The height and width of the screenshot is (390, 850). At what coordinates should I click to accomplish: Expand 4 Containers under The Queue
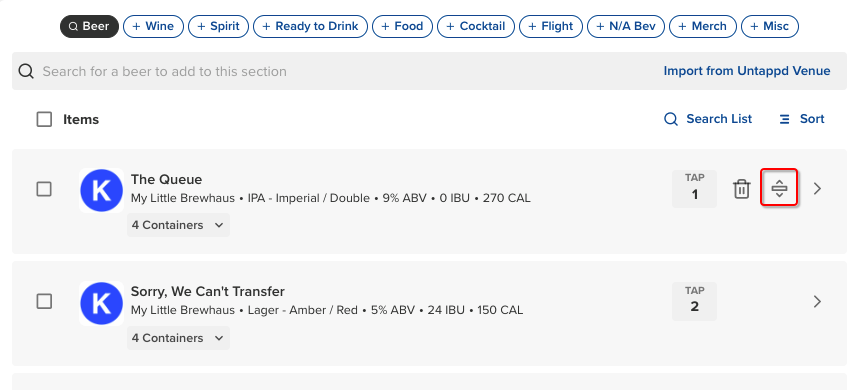click(178, 225)
